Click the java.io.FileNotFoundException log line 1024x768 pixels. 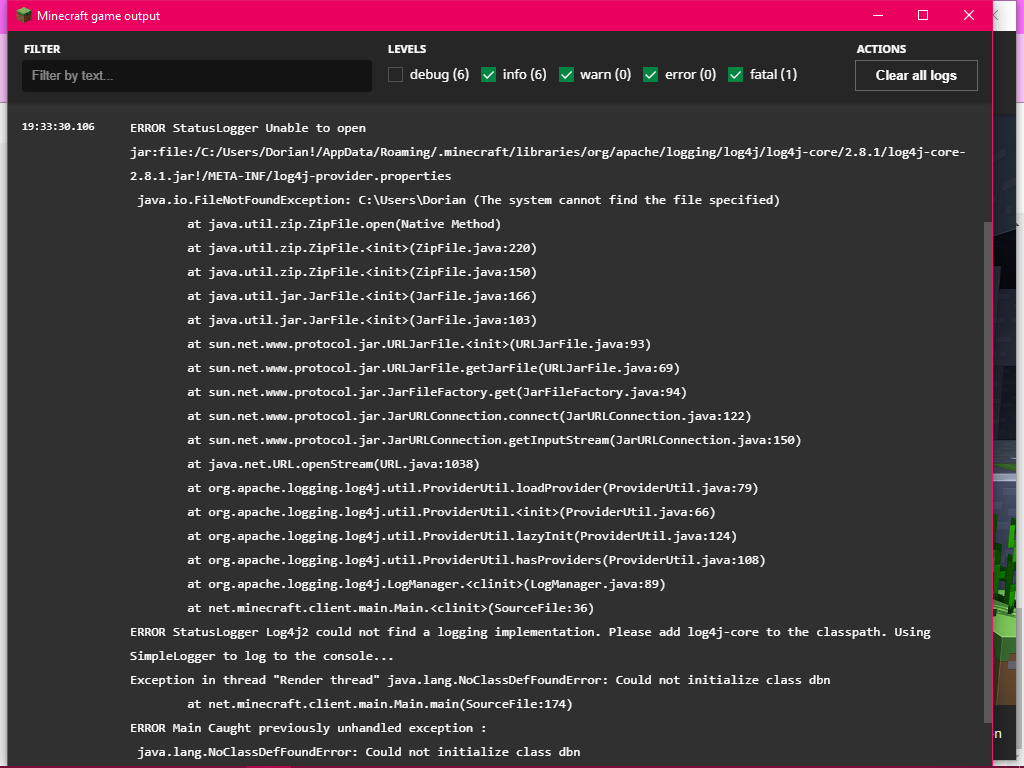pyautogui.click(x=458, y=200)
